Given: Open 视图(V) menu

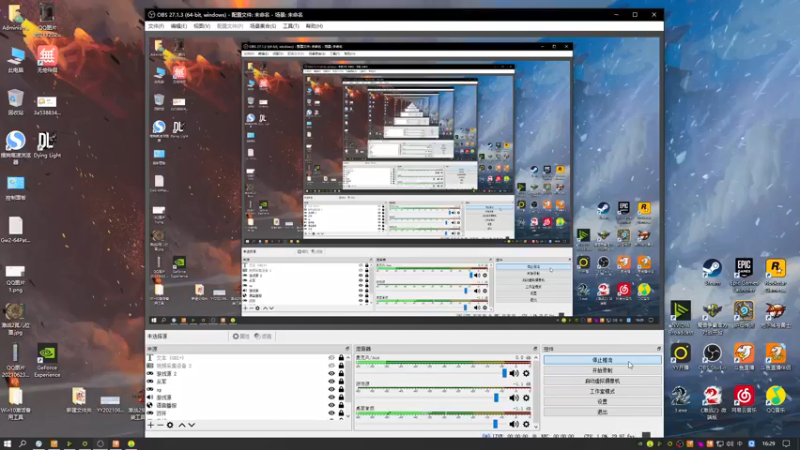Looking at the screenshot, I should click(202, 26).
